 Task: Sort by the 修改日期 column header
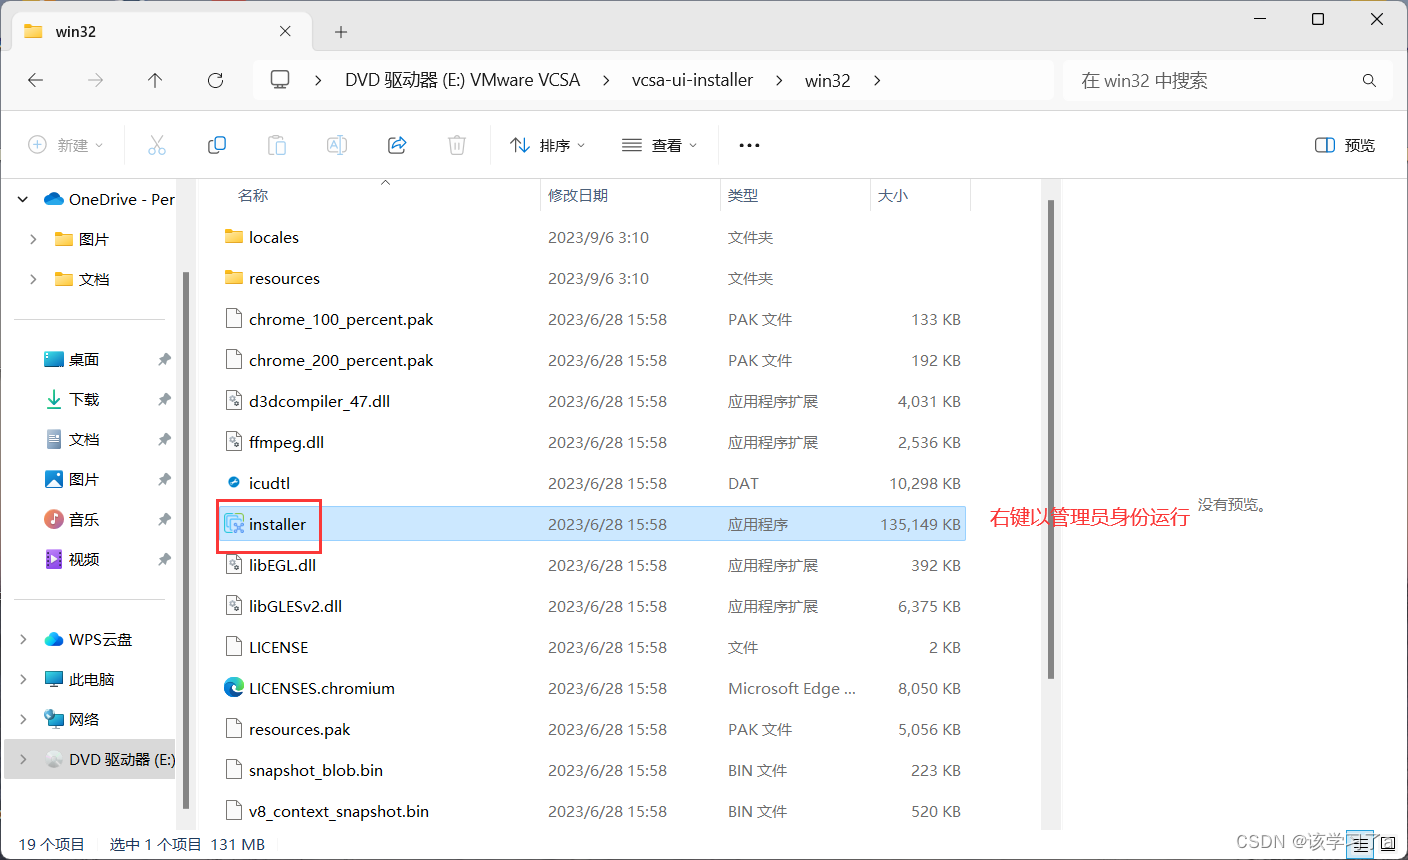(x=578, y=195)
